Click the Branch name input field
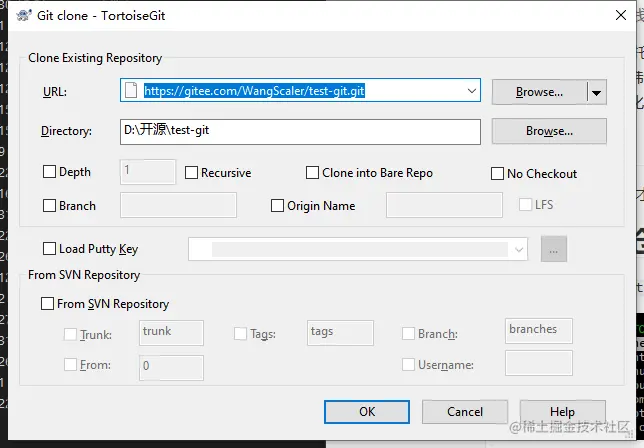 click(x=178, y=205)
